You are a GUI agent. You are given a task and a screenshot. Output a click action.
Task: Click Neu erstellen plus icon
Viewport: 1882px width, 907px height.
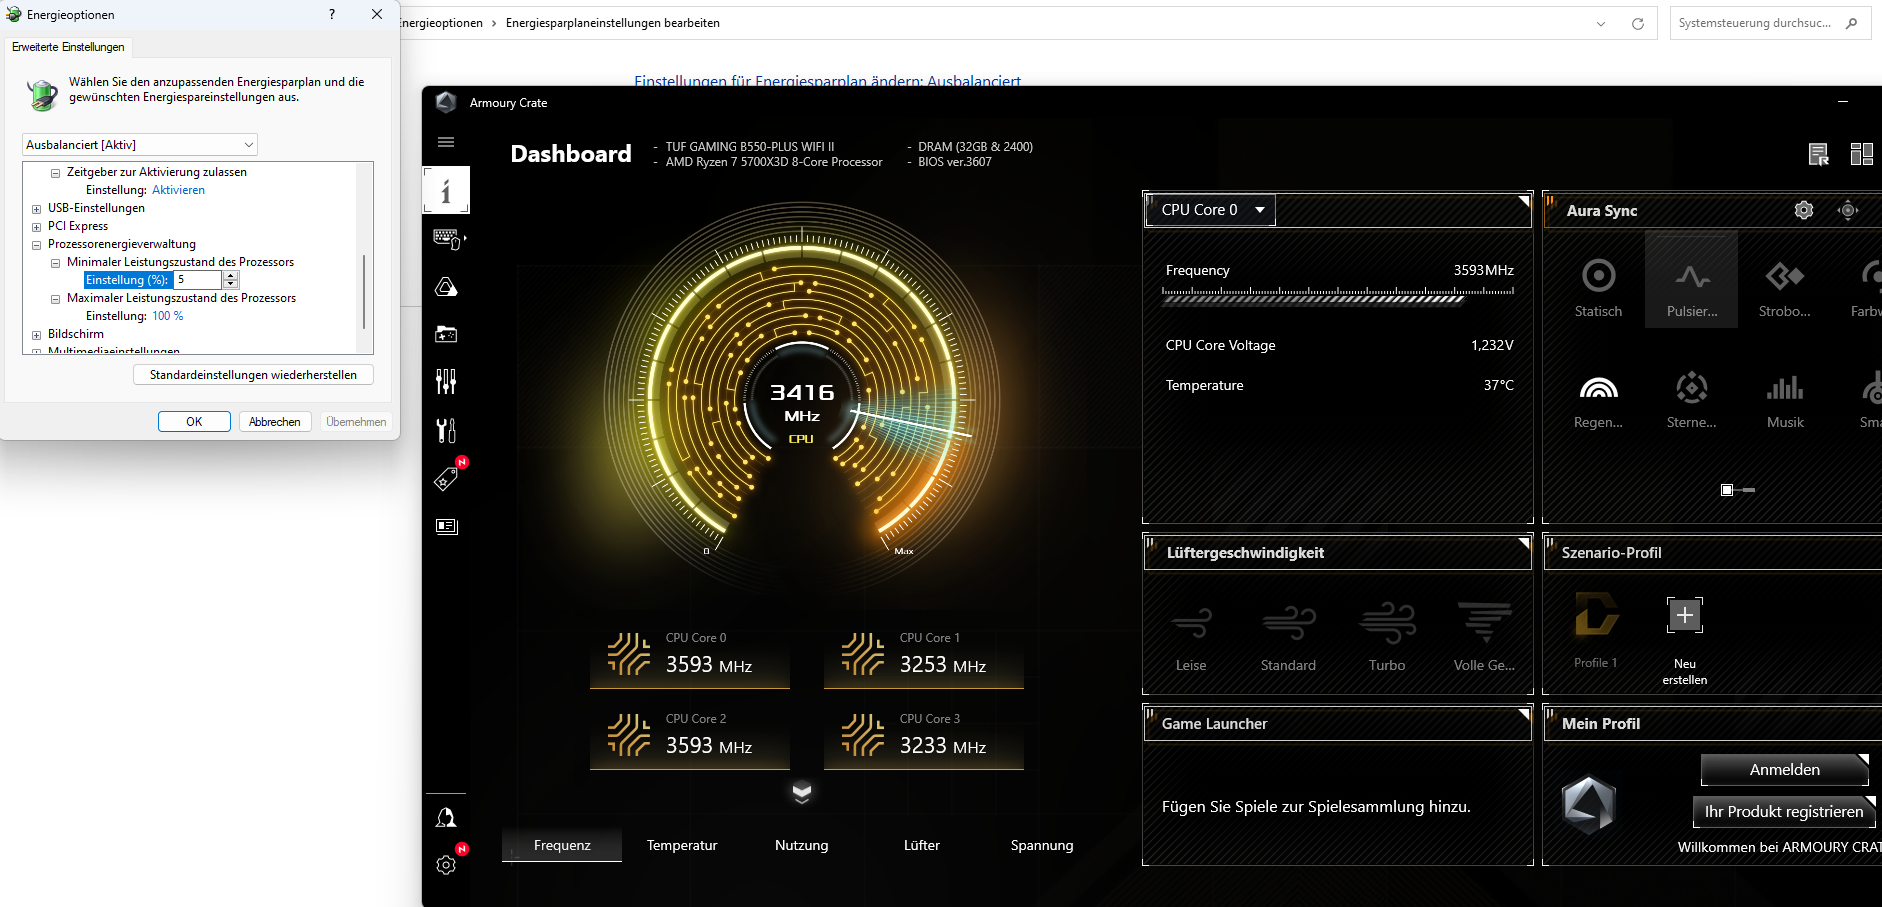pos(1685,615)
